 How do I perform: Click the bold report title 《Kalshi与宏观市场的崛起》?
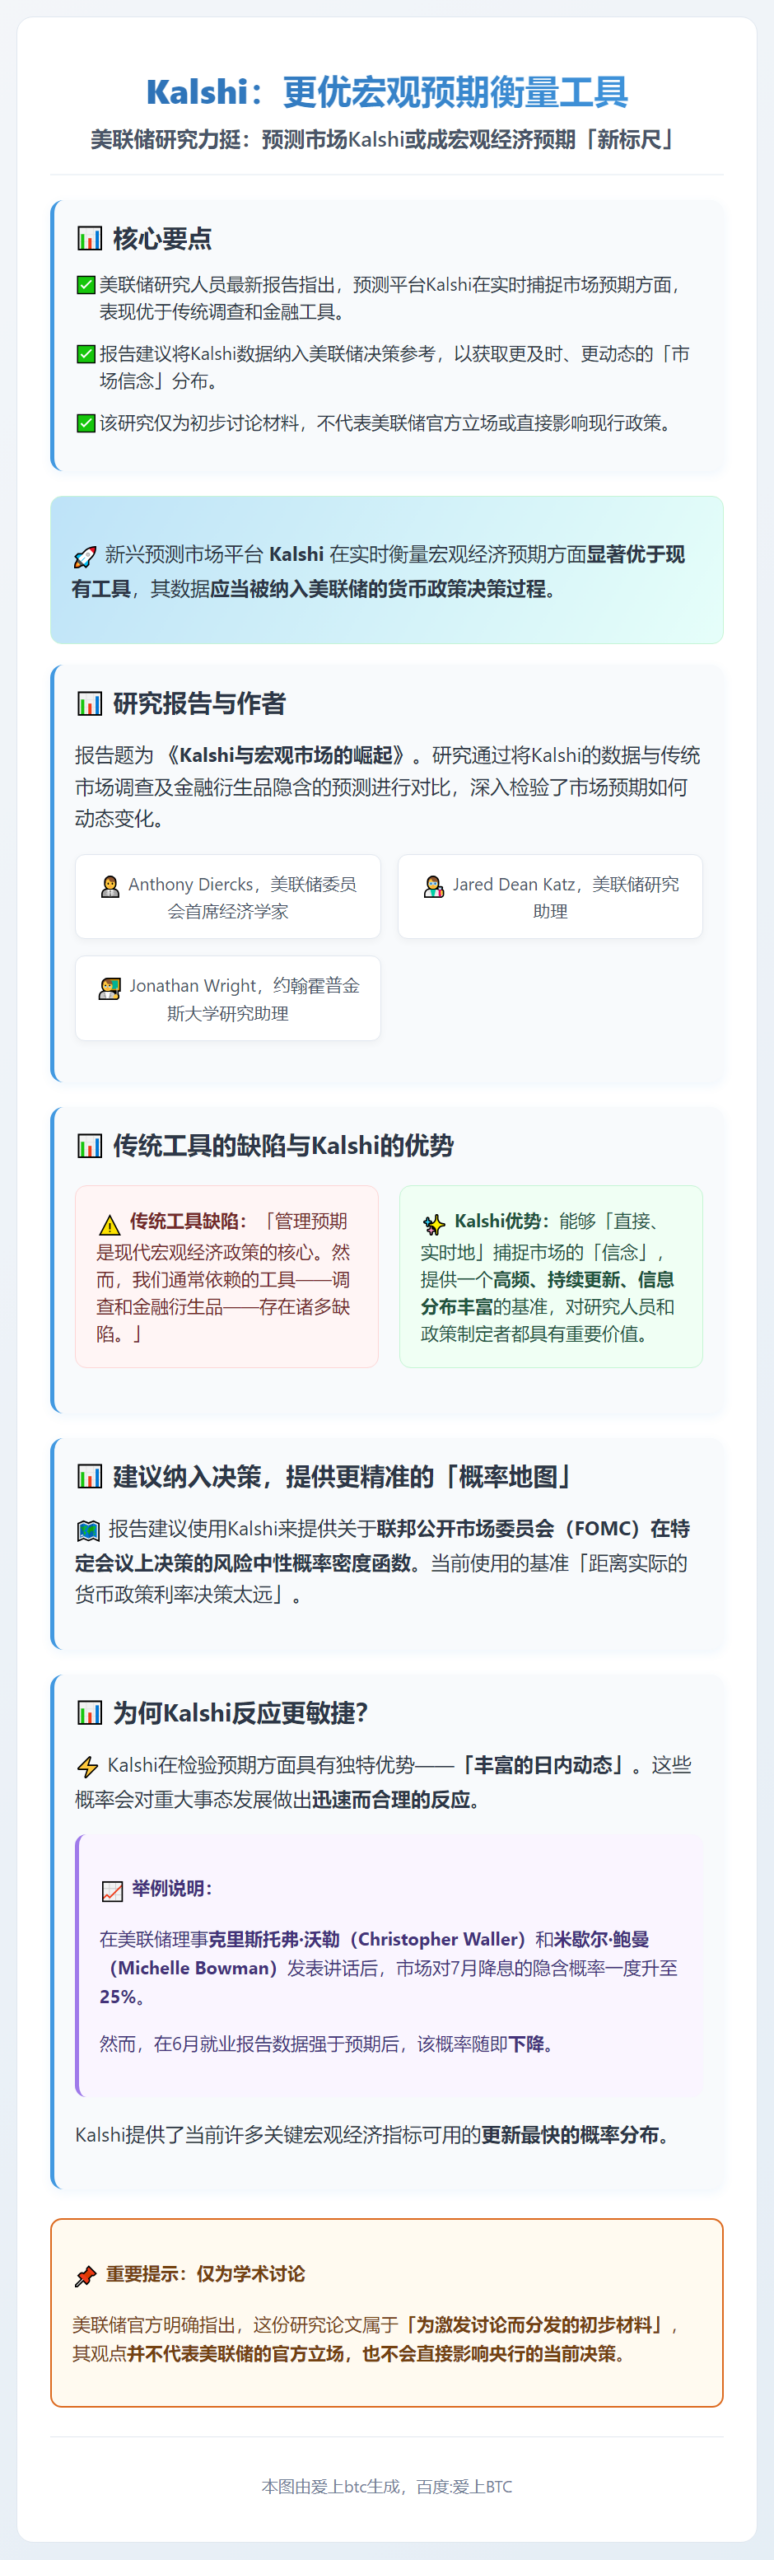[285, 756]
